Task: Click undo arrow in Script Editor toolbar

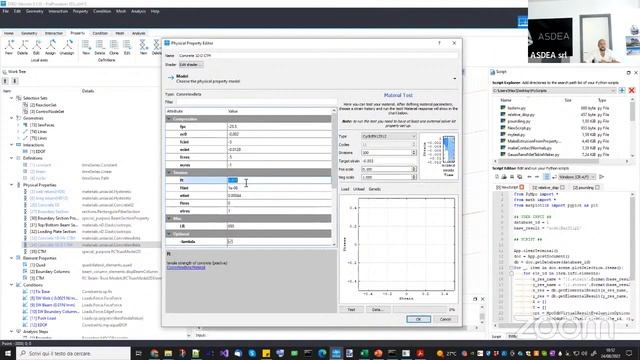Action: click(x=529, y=177)
